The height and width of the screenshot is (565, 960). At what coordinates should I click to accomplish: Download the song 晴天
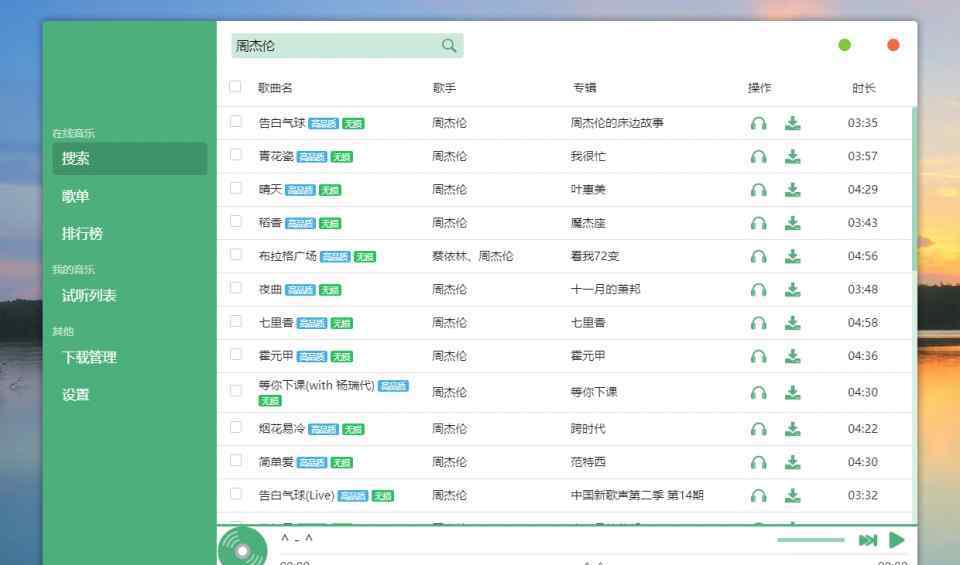tap(793, 190)
